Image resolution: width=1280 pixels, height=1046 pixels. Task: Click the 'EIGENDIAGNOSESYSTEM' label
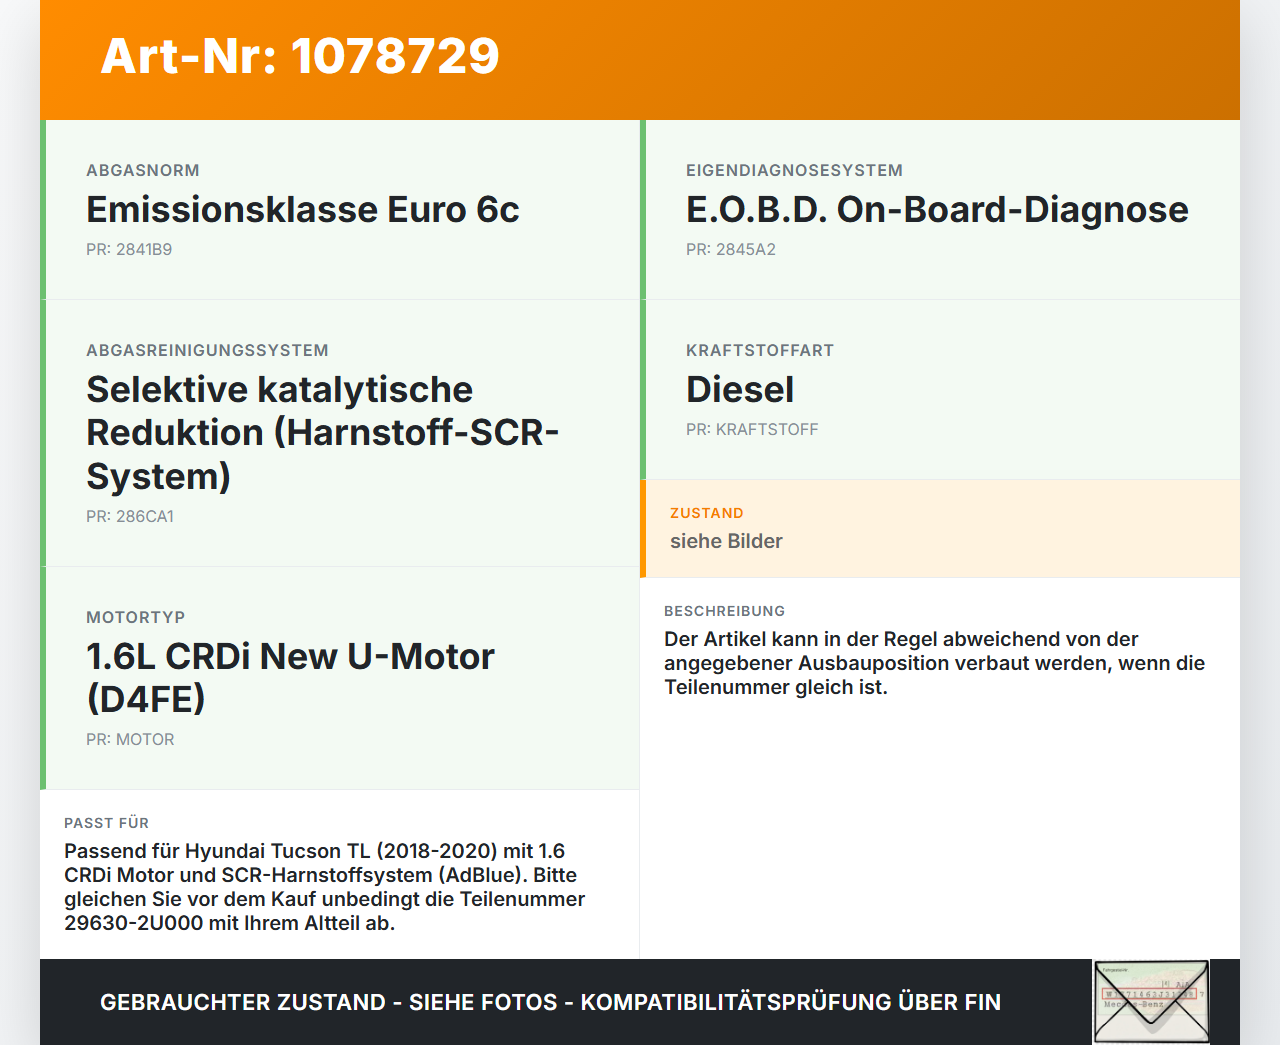coord(794,171)
